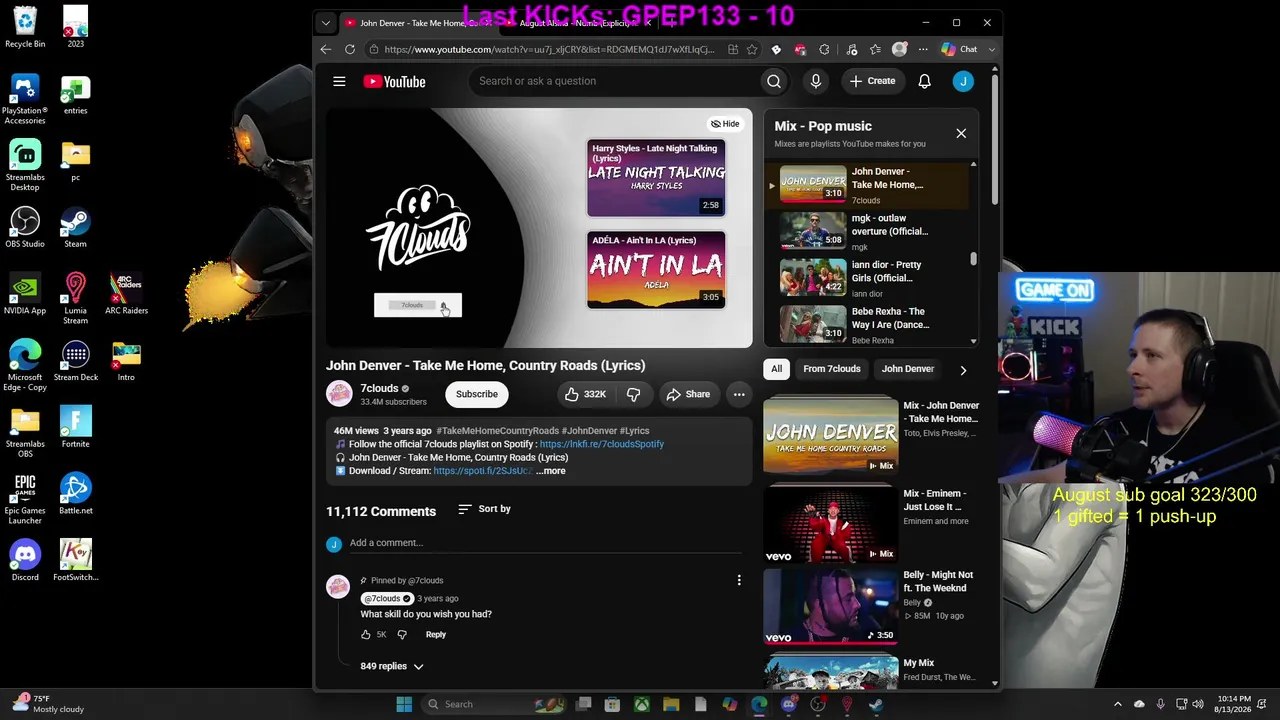Switch to the John Denver browser tab
The width and height of the screenshot is (1280, 720).
(x=418, y=23)
